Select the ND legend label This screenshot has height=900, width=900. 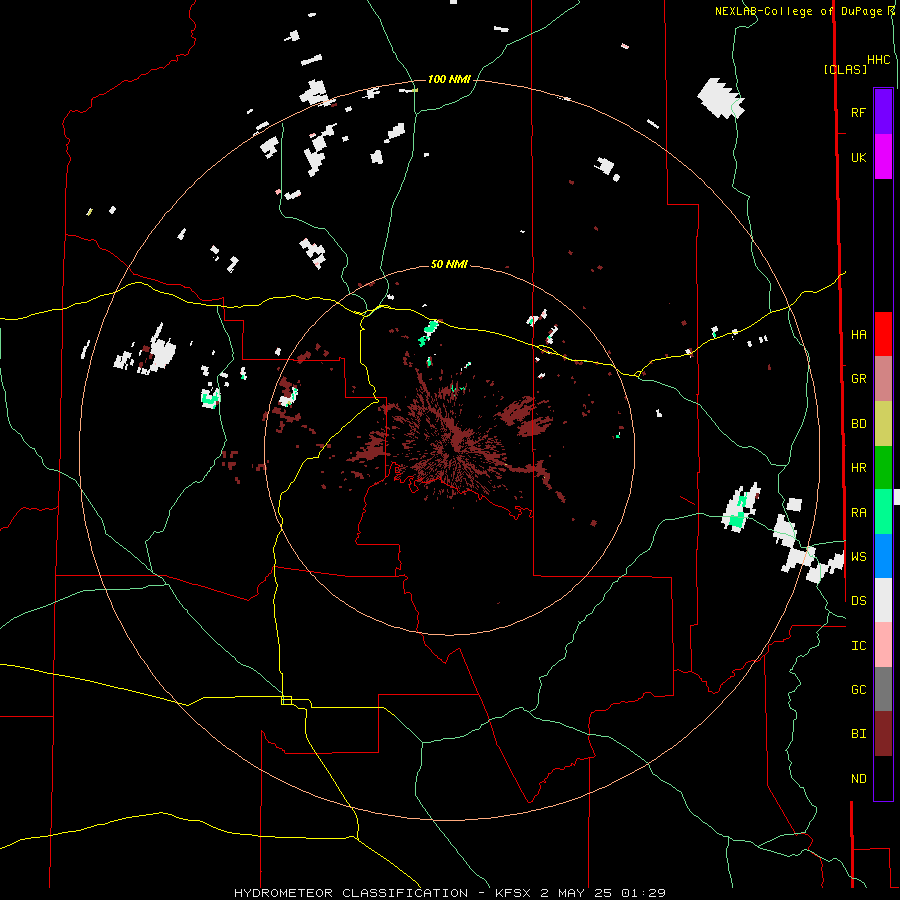(x=858, y=779)
